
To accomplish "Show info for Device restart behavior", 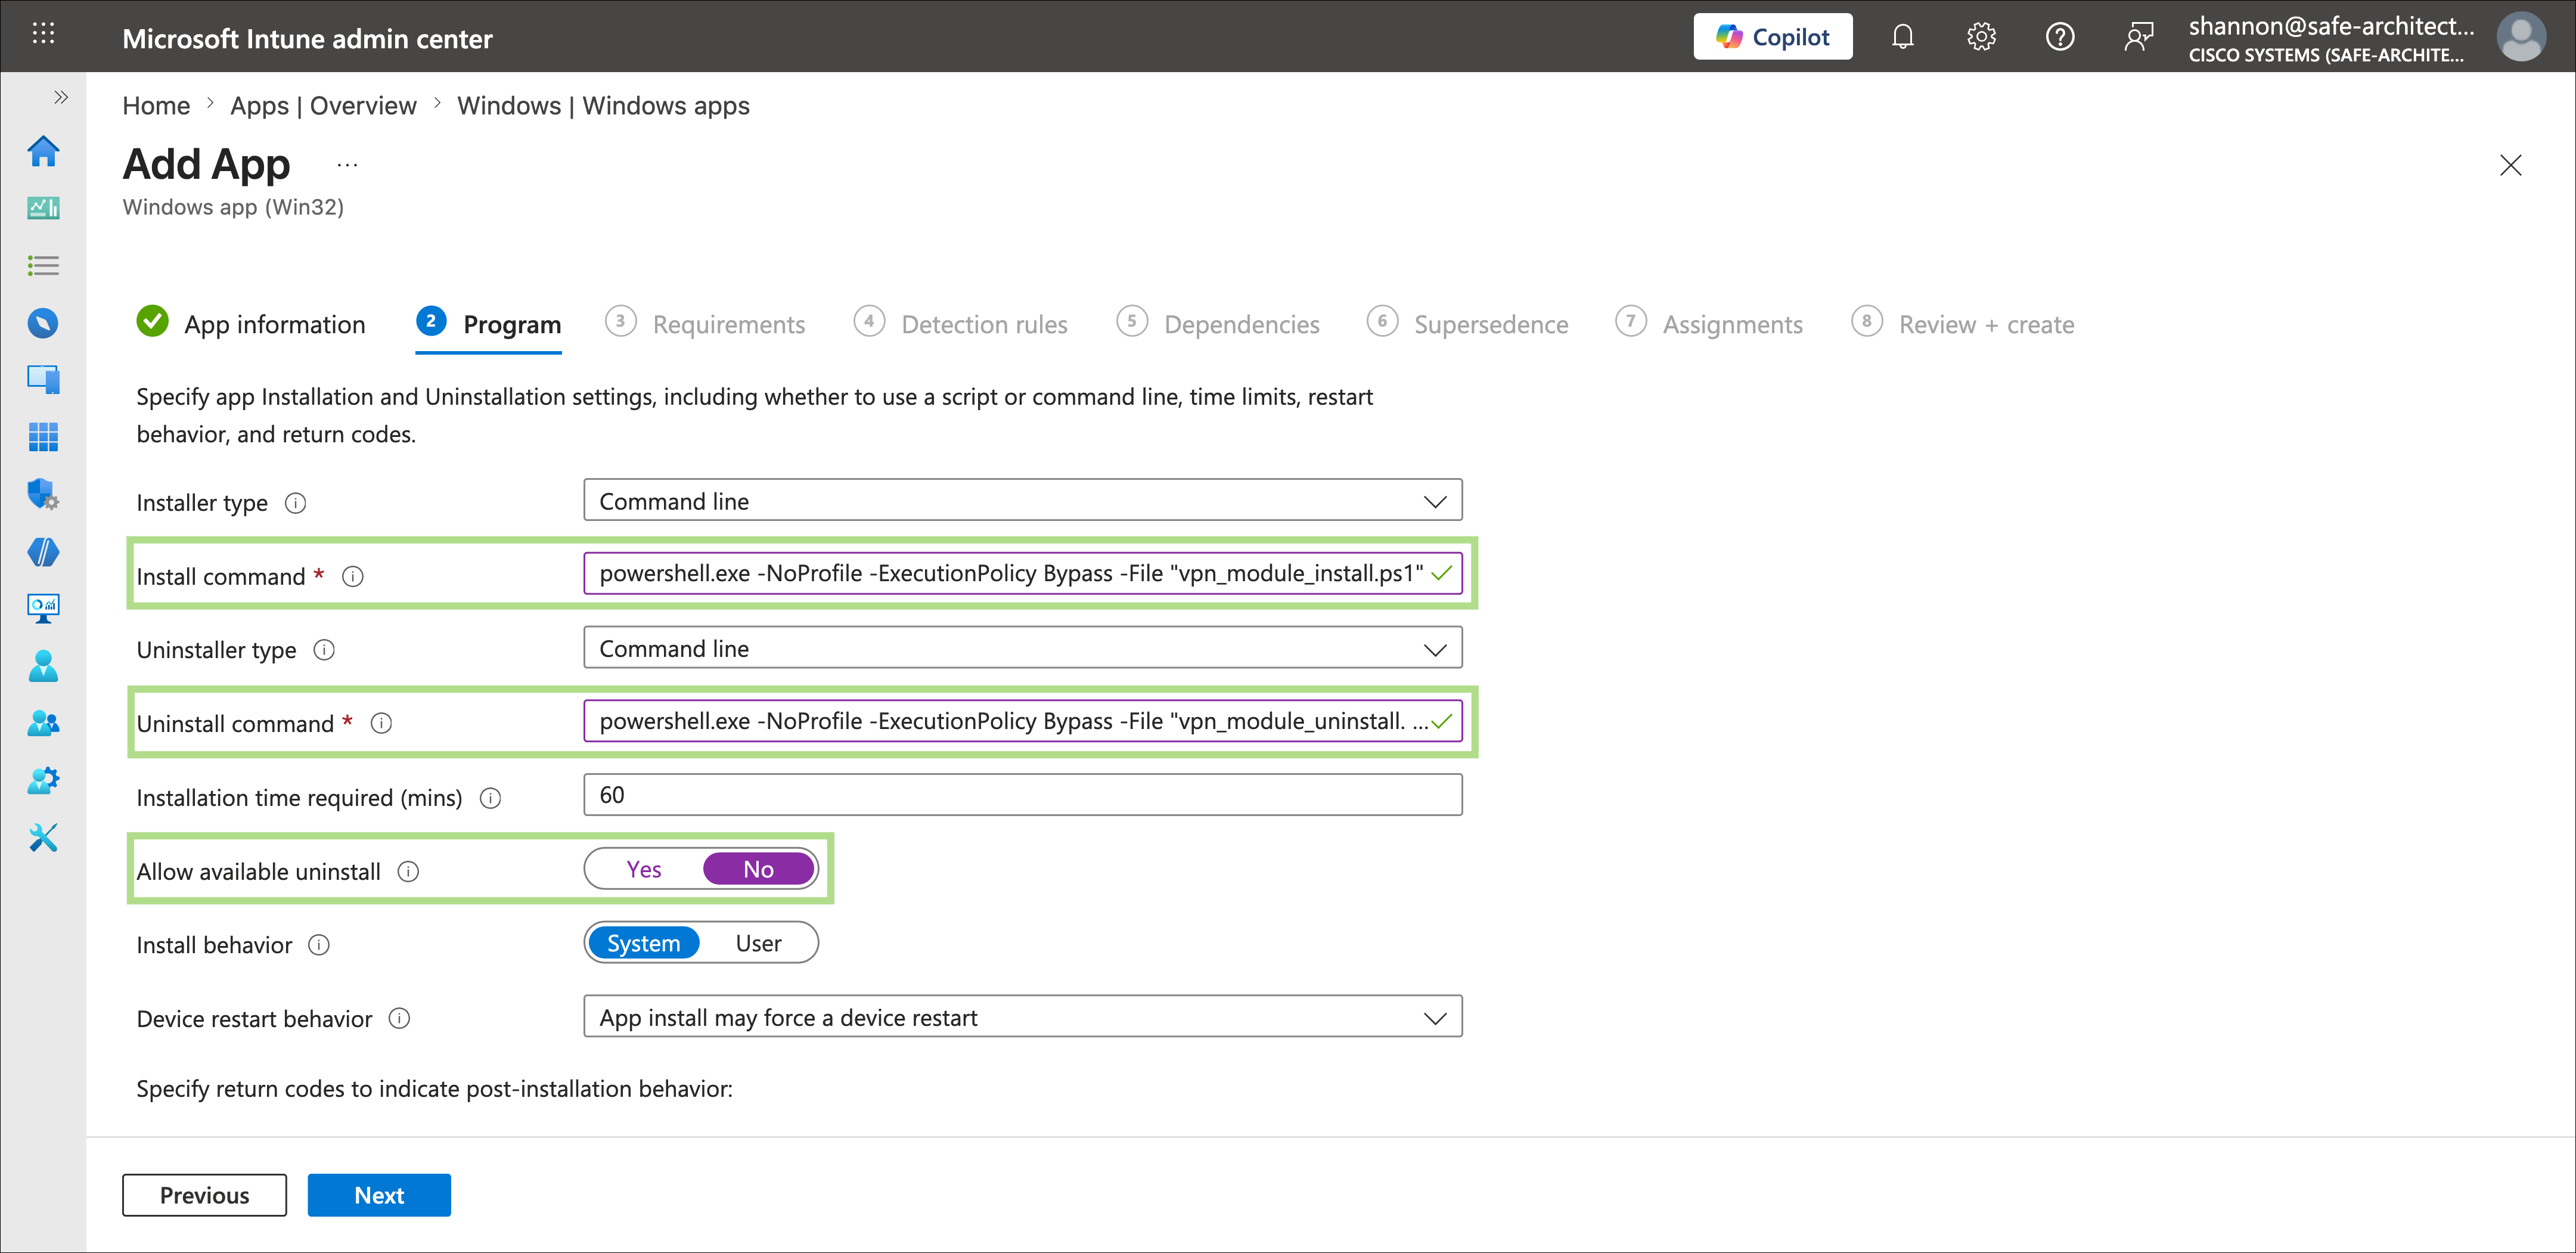I will click(399, 1019).
